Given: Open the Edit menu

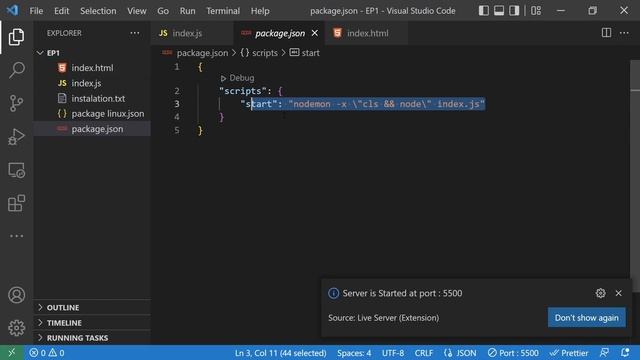Looking at the screenshot, I should [61, 11].
